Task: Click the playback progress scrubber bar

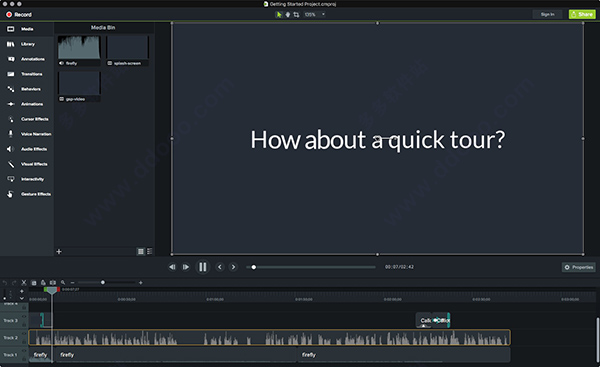Action: coord(311,267)
